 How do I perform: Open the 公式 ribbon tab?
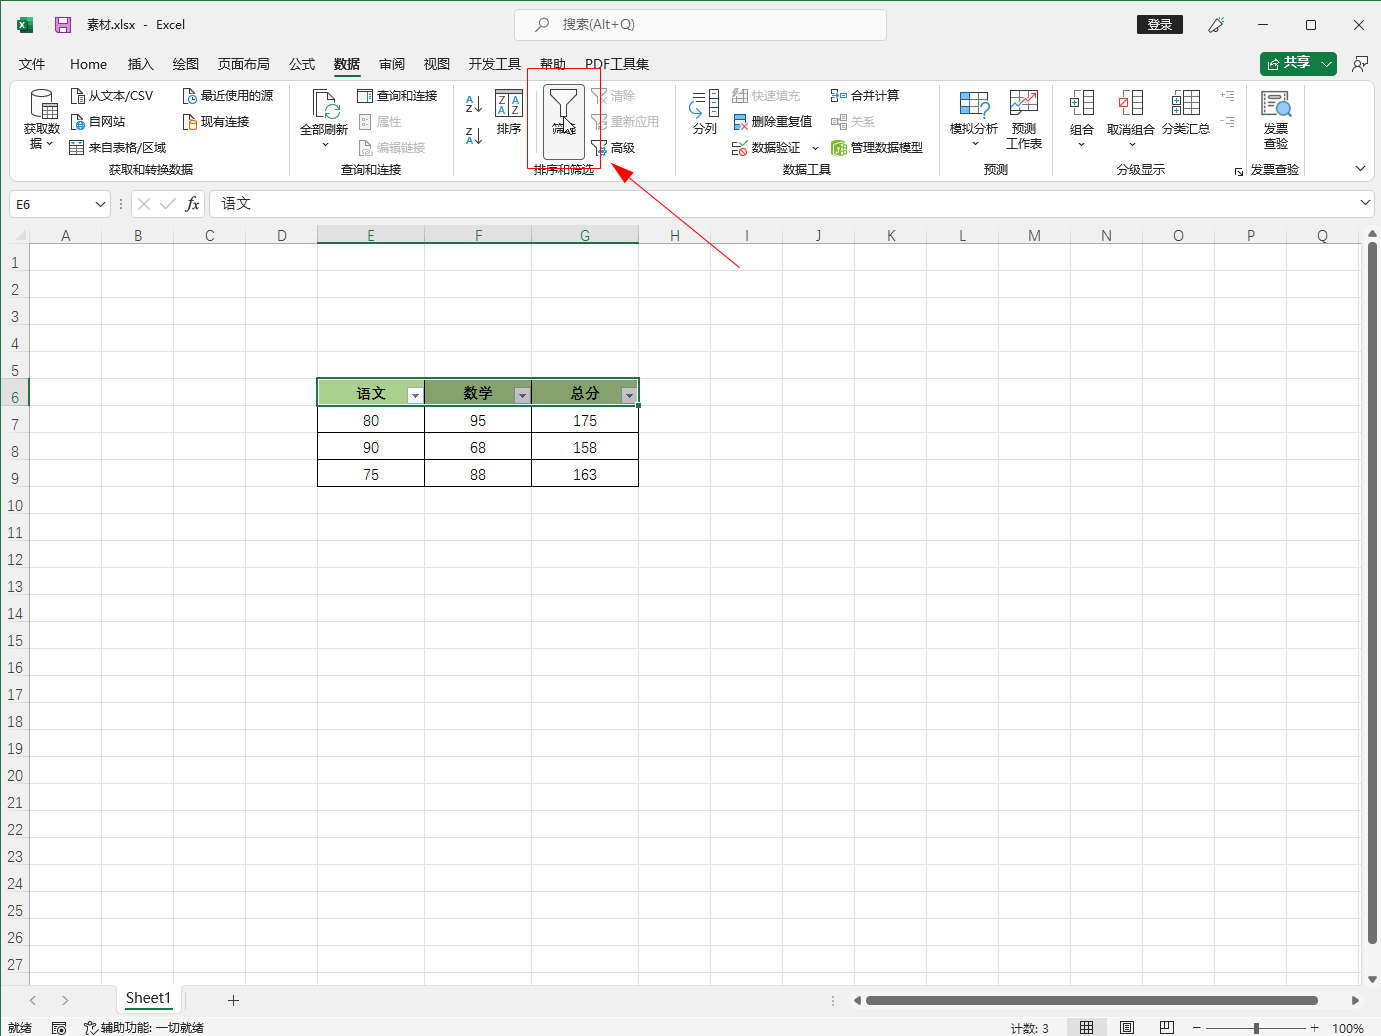tap(302, 64)
